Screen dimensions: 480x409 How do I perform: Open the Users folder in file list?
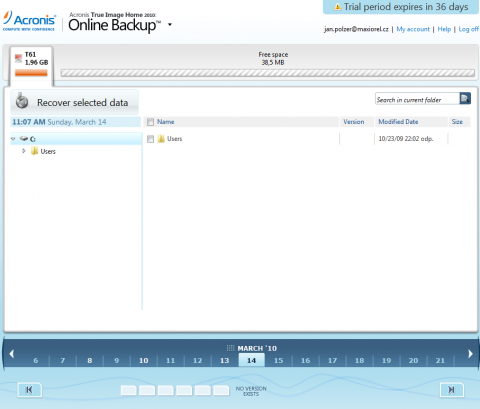pos(174,139)
